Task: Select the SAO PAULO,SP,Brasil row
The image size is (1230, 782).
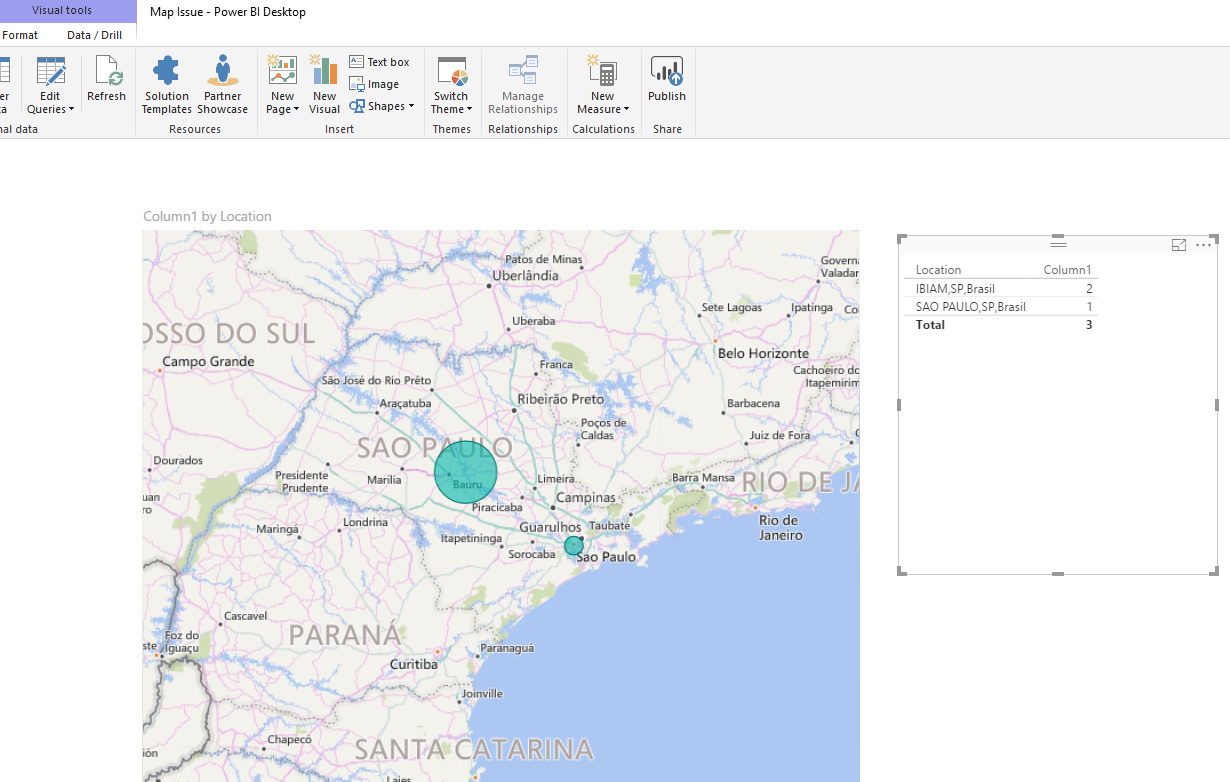Action: [x=1001, y=306]
